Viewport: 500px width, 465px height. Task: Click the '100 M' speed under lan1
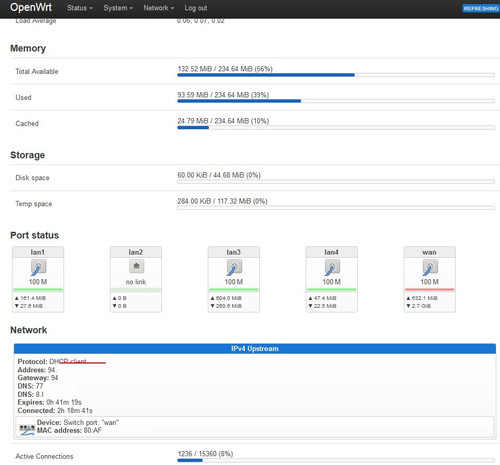pos(38,282)
